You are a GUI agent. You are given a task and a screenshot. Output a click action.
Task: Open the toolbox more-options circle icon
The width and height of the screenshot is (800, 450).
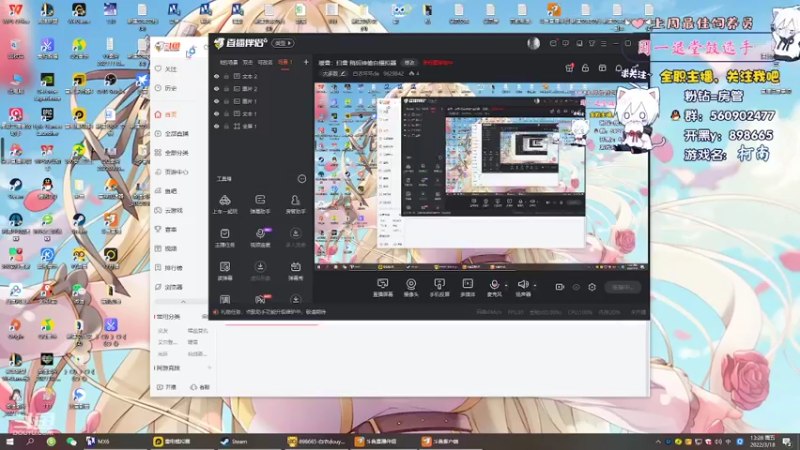(x=302, y=179)
